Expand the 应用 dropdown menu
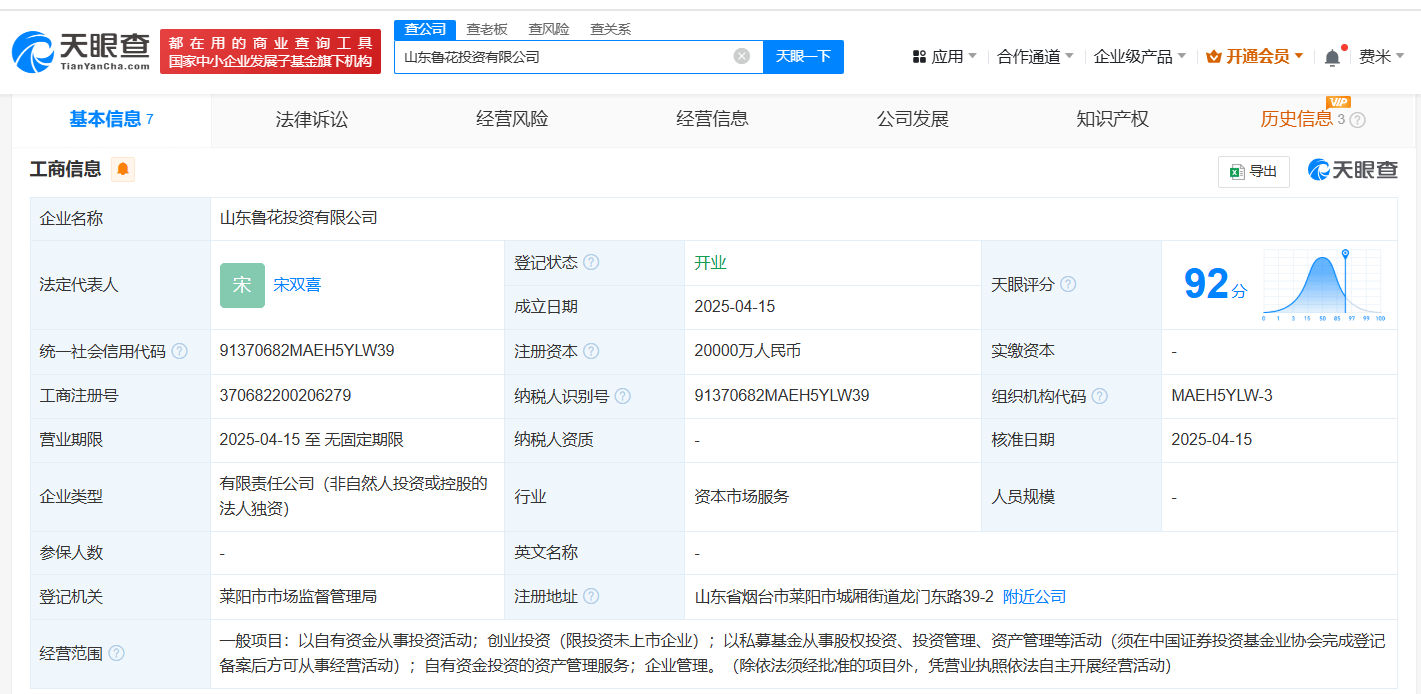Screen dimensions: 1421x694 (x=945, y=56)
